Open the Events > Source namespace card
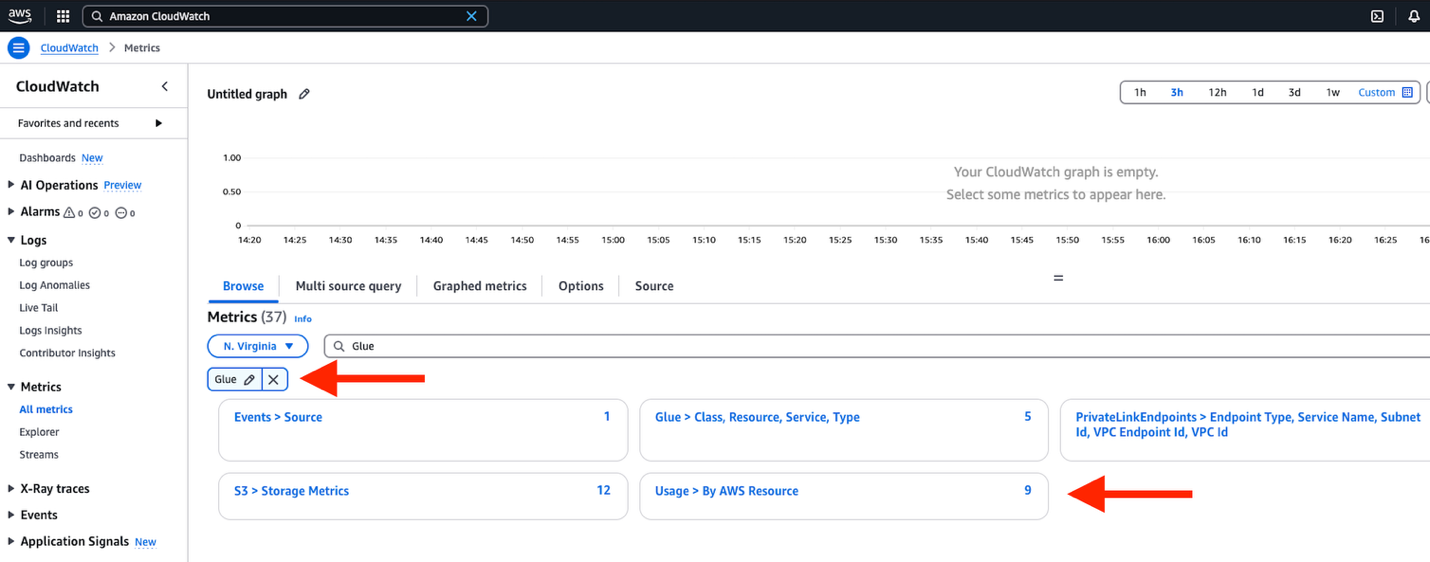The width and height of the screenshot is (1430, 562). [x=423, y=430]
